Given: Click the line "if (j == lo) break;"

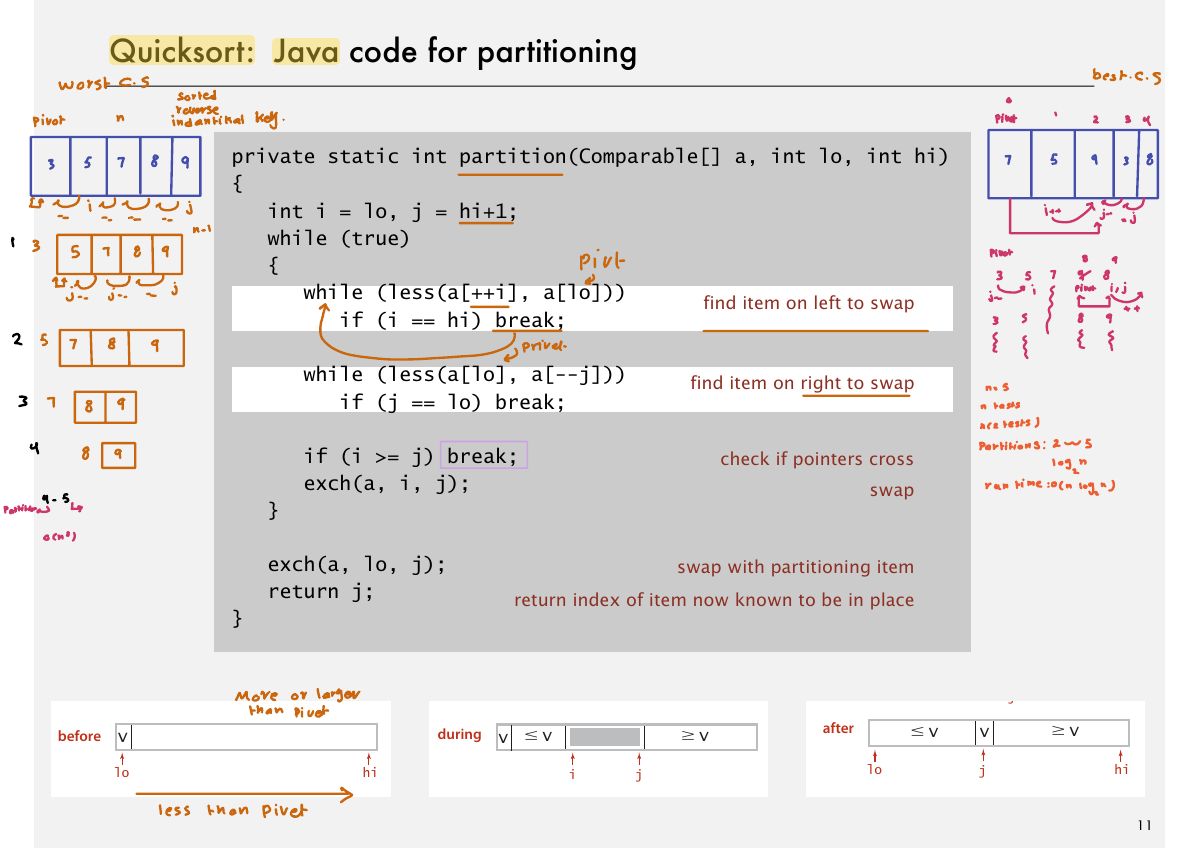Looking at the screenshot, I should point(453,402).
